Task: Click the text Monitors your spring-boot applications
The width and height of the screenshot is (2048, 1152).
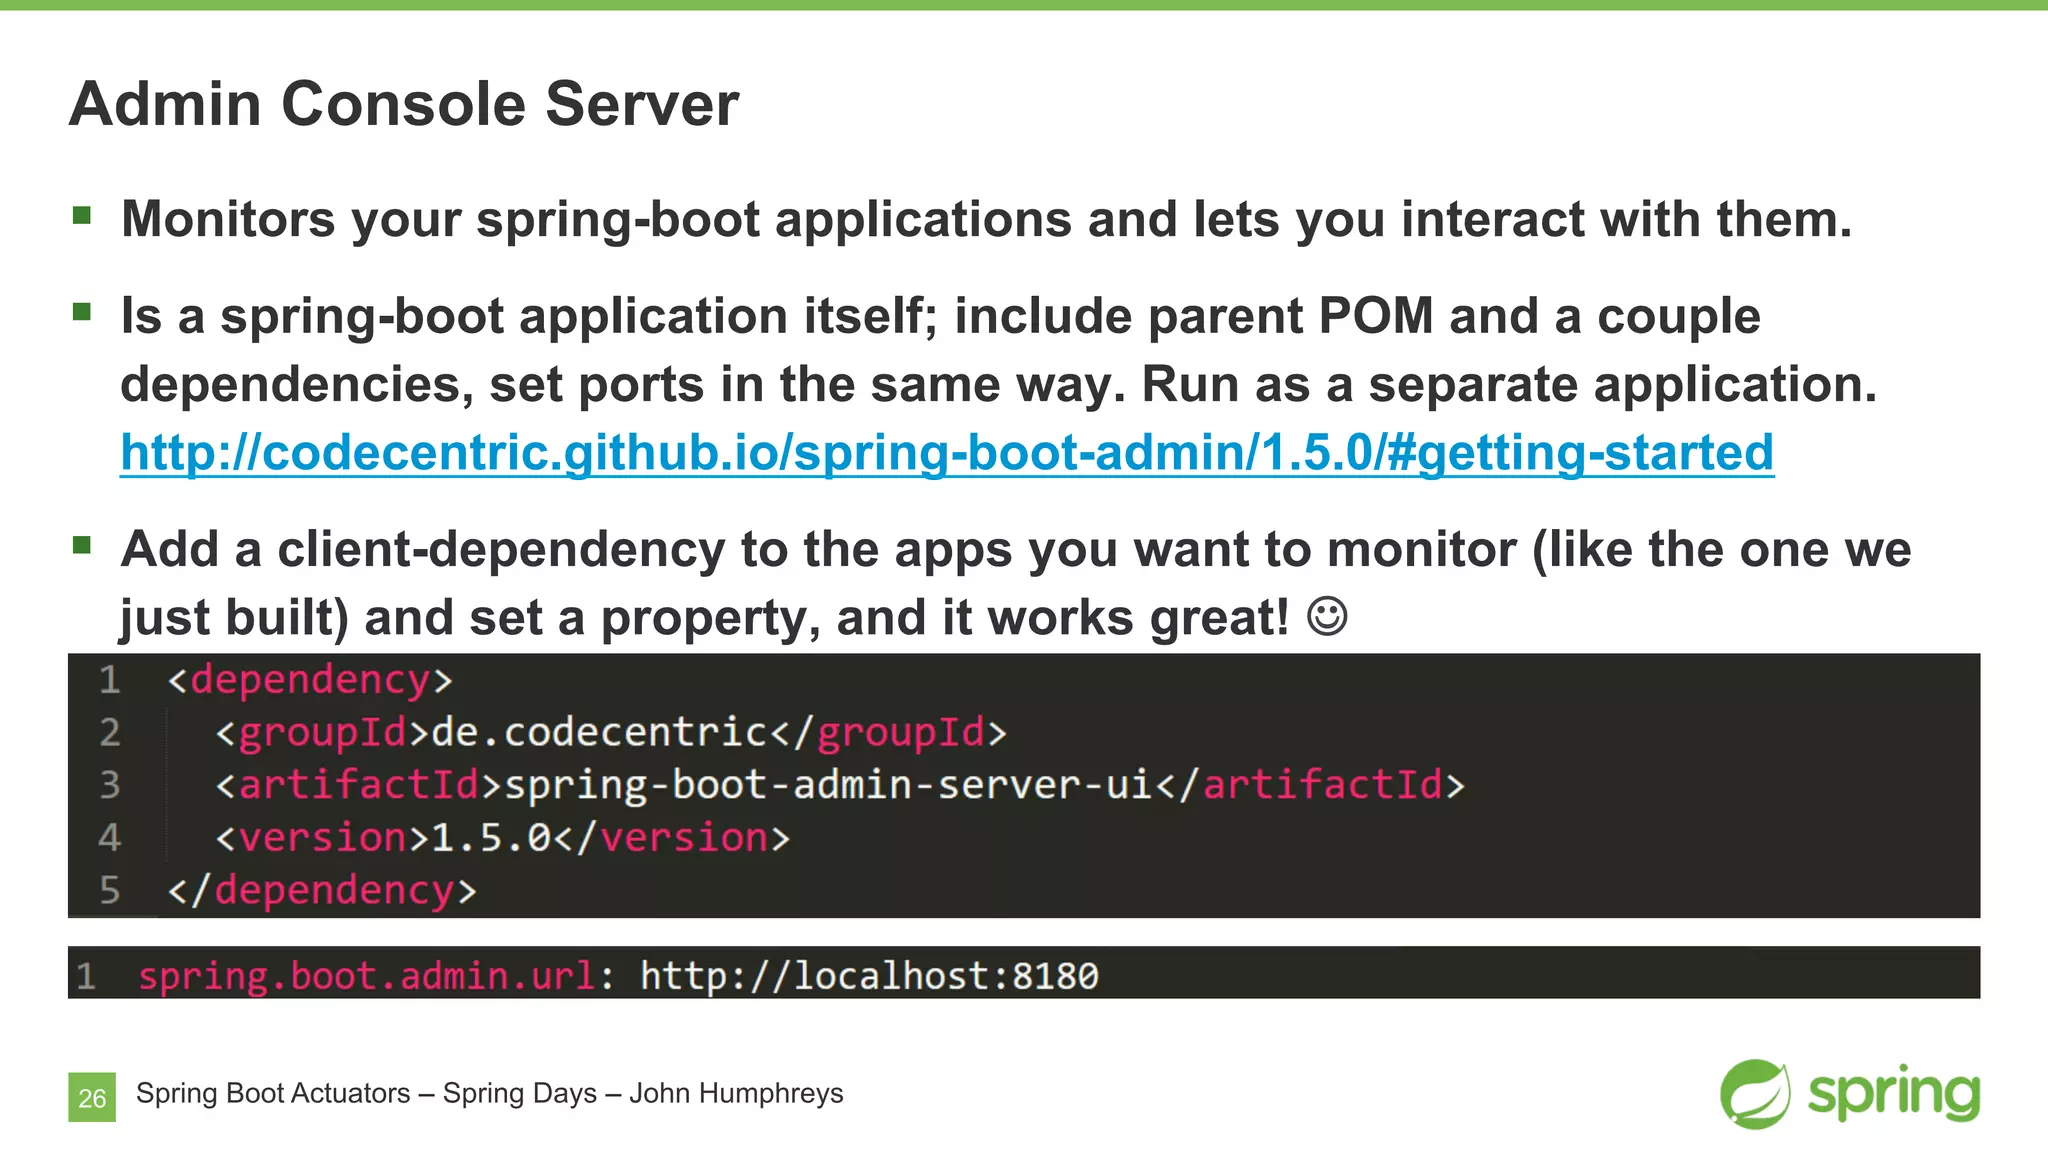Action: coord(596,219)
